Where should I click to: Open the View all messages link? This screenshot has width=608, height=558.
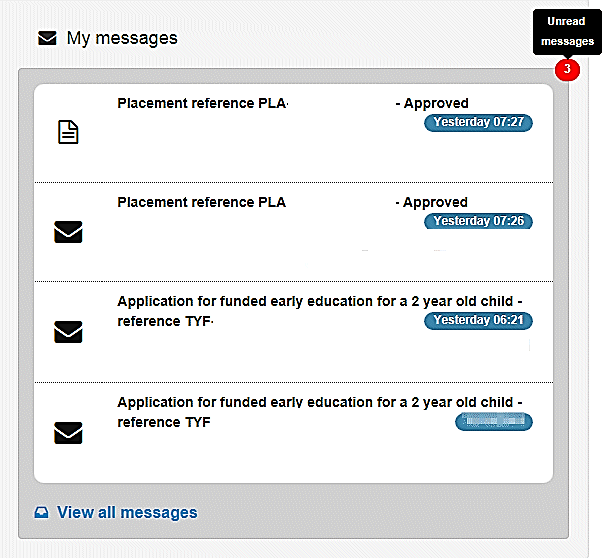click(127, 513)
